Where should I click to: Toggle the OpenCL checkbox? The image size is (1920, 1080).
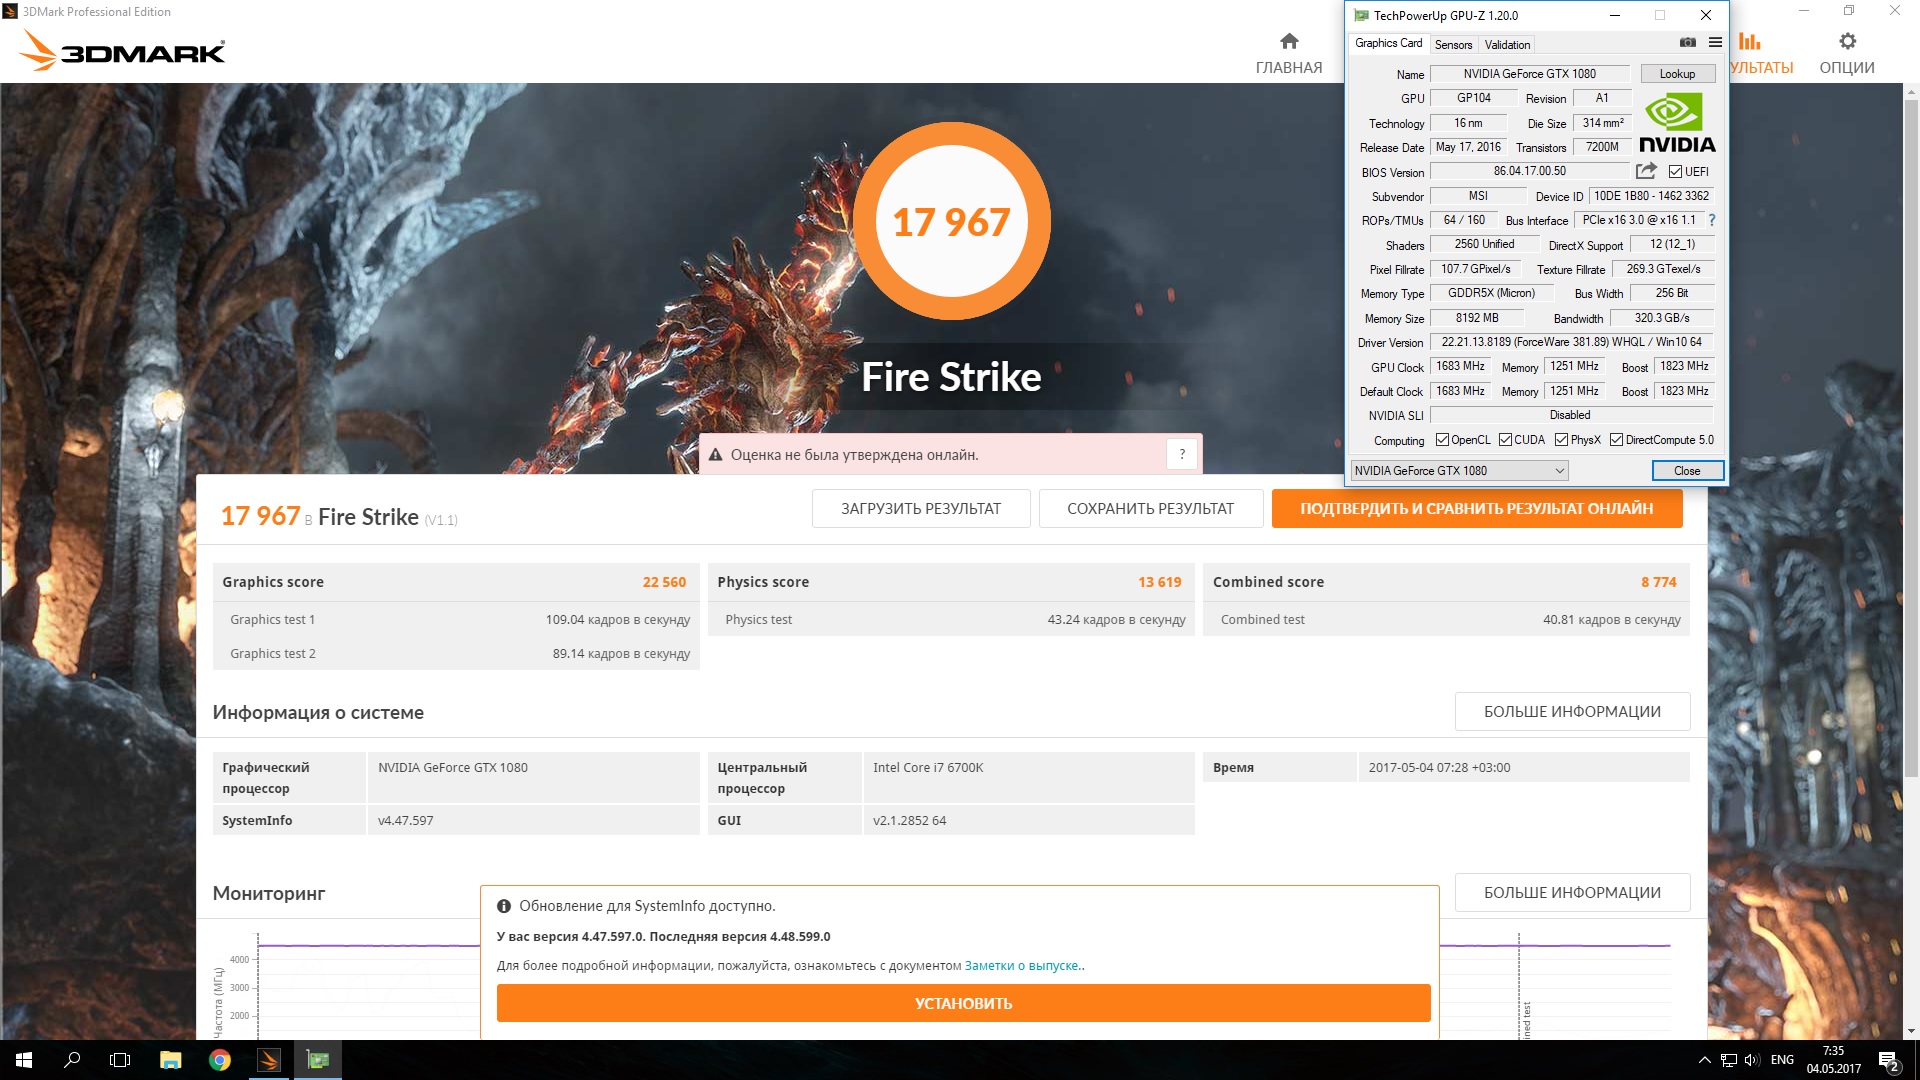click(x=1442, y=440)
